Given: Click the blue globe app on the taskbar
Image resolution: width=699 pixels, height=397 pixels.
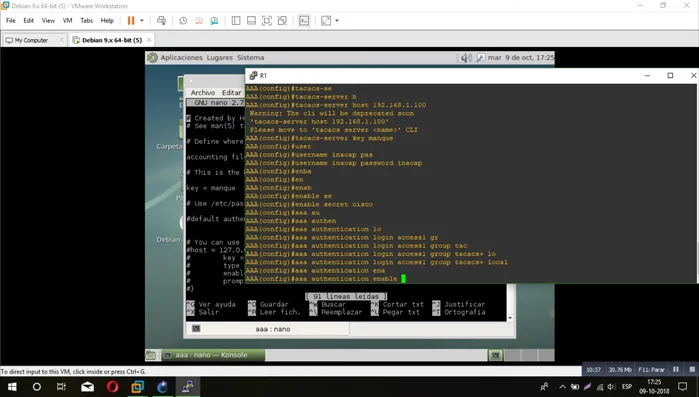Looking at the screenshot, I should (162, 387).
